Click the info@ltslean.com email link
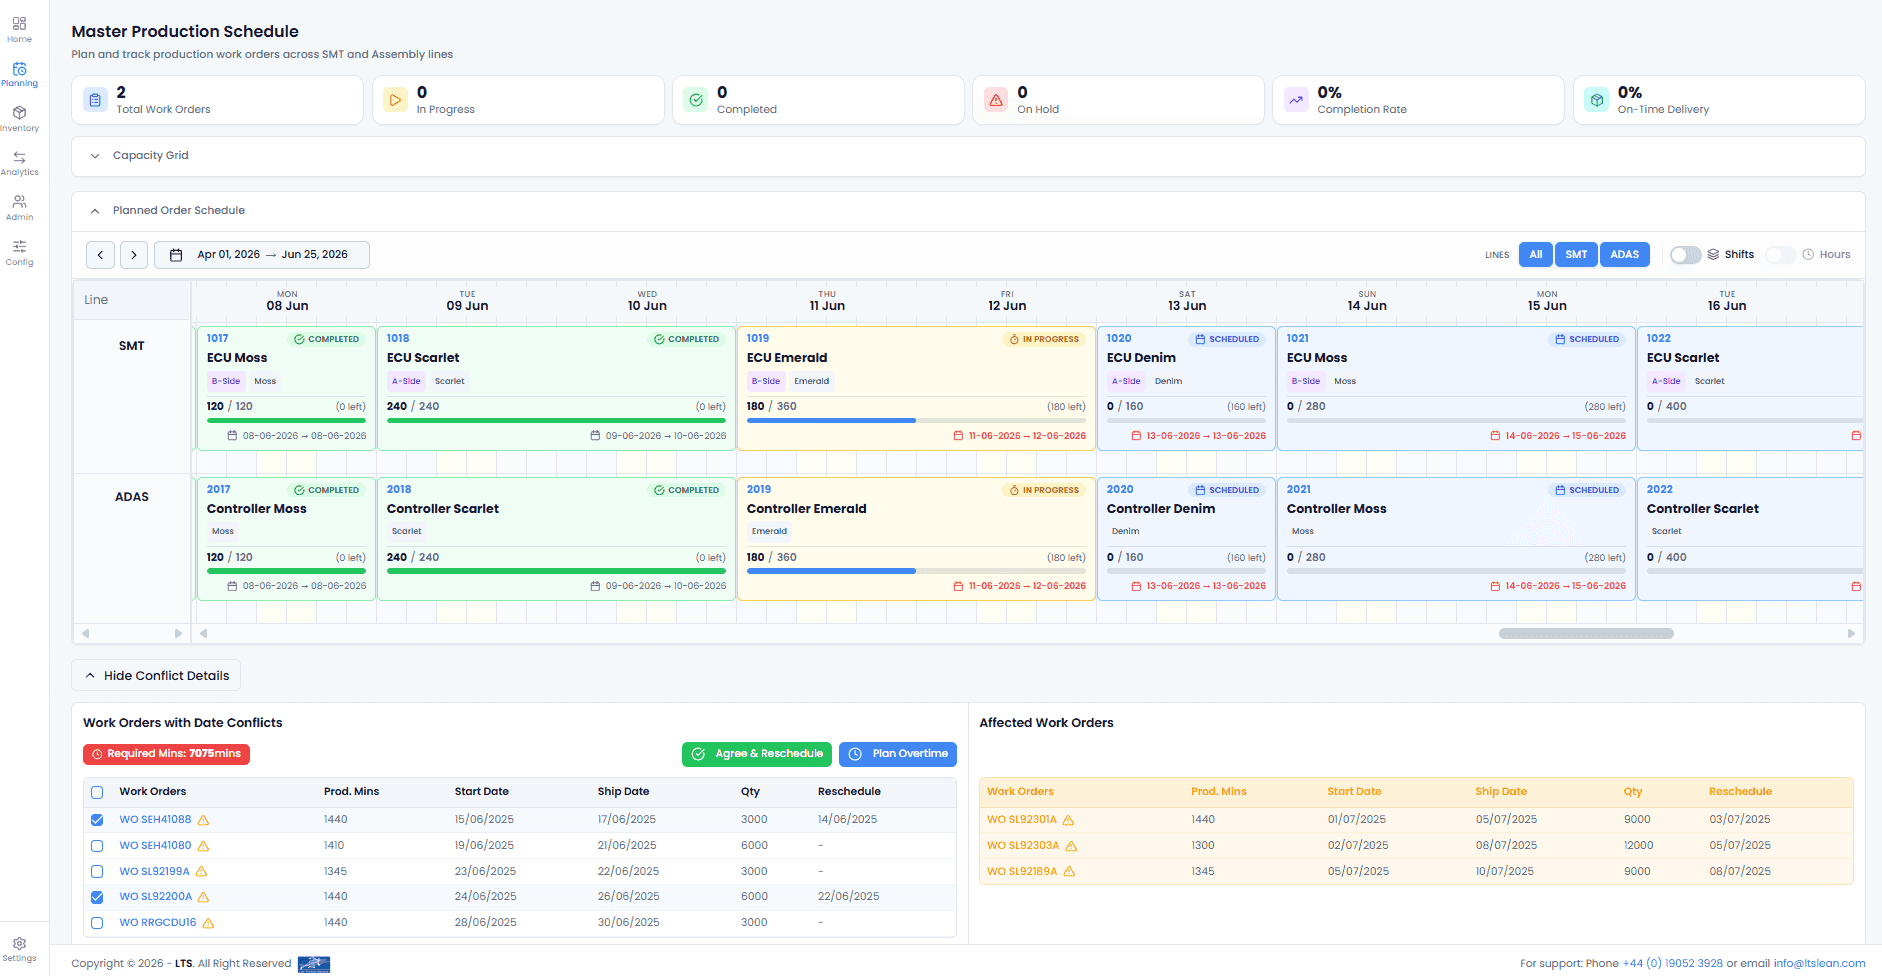 click(x=1819, y=964)
